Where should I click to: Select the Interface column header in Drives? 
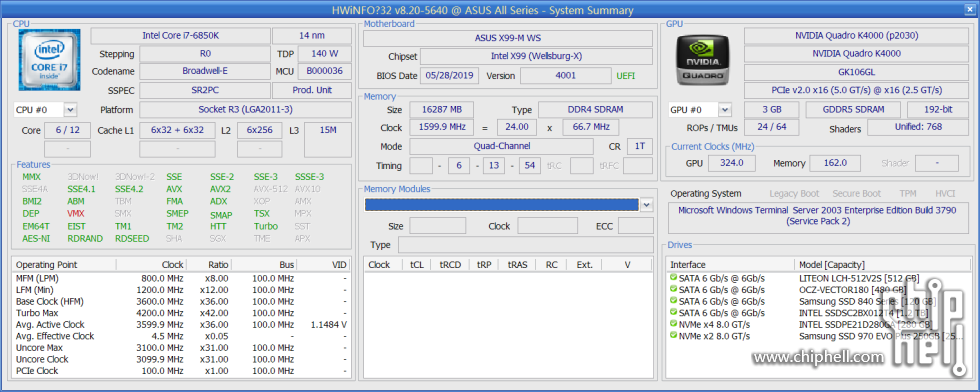tap(731, 264)
